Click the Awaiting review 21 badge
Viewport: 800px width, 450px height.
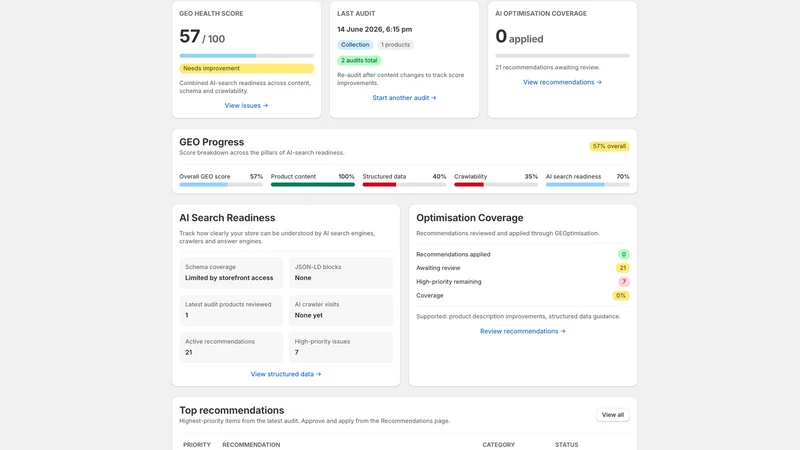tap(622, 268)
